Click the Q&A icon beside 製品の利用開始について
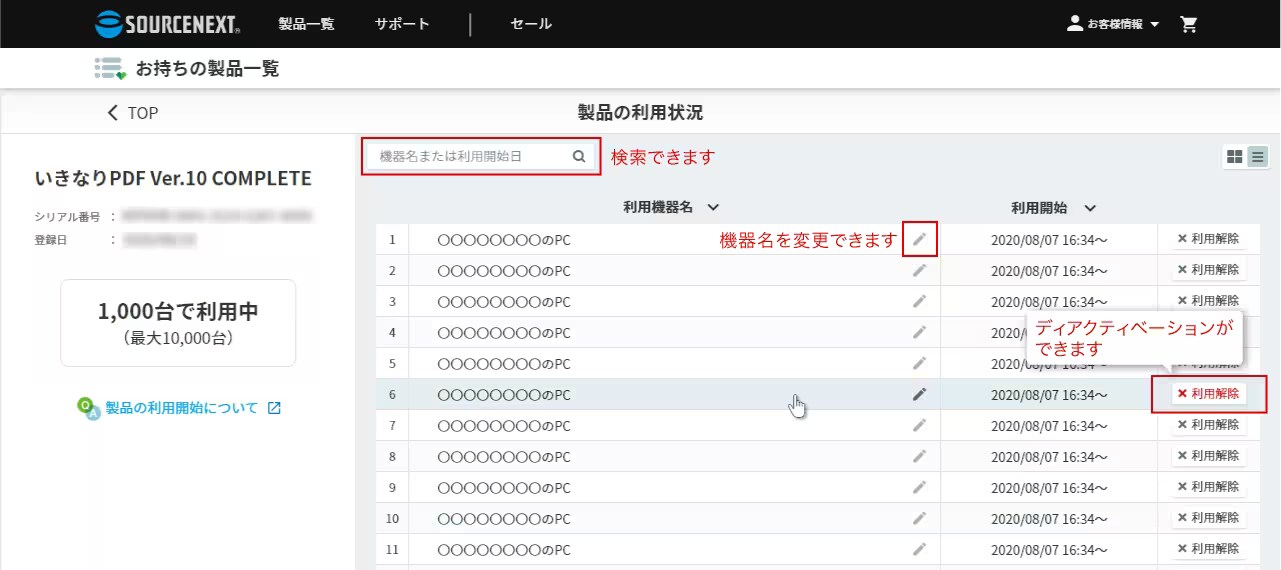1281x570 pixels. tap(88, 408)
